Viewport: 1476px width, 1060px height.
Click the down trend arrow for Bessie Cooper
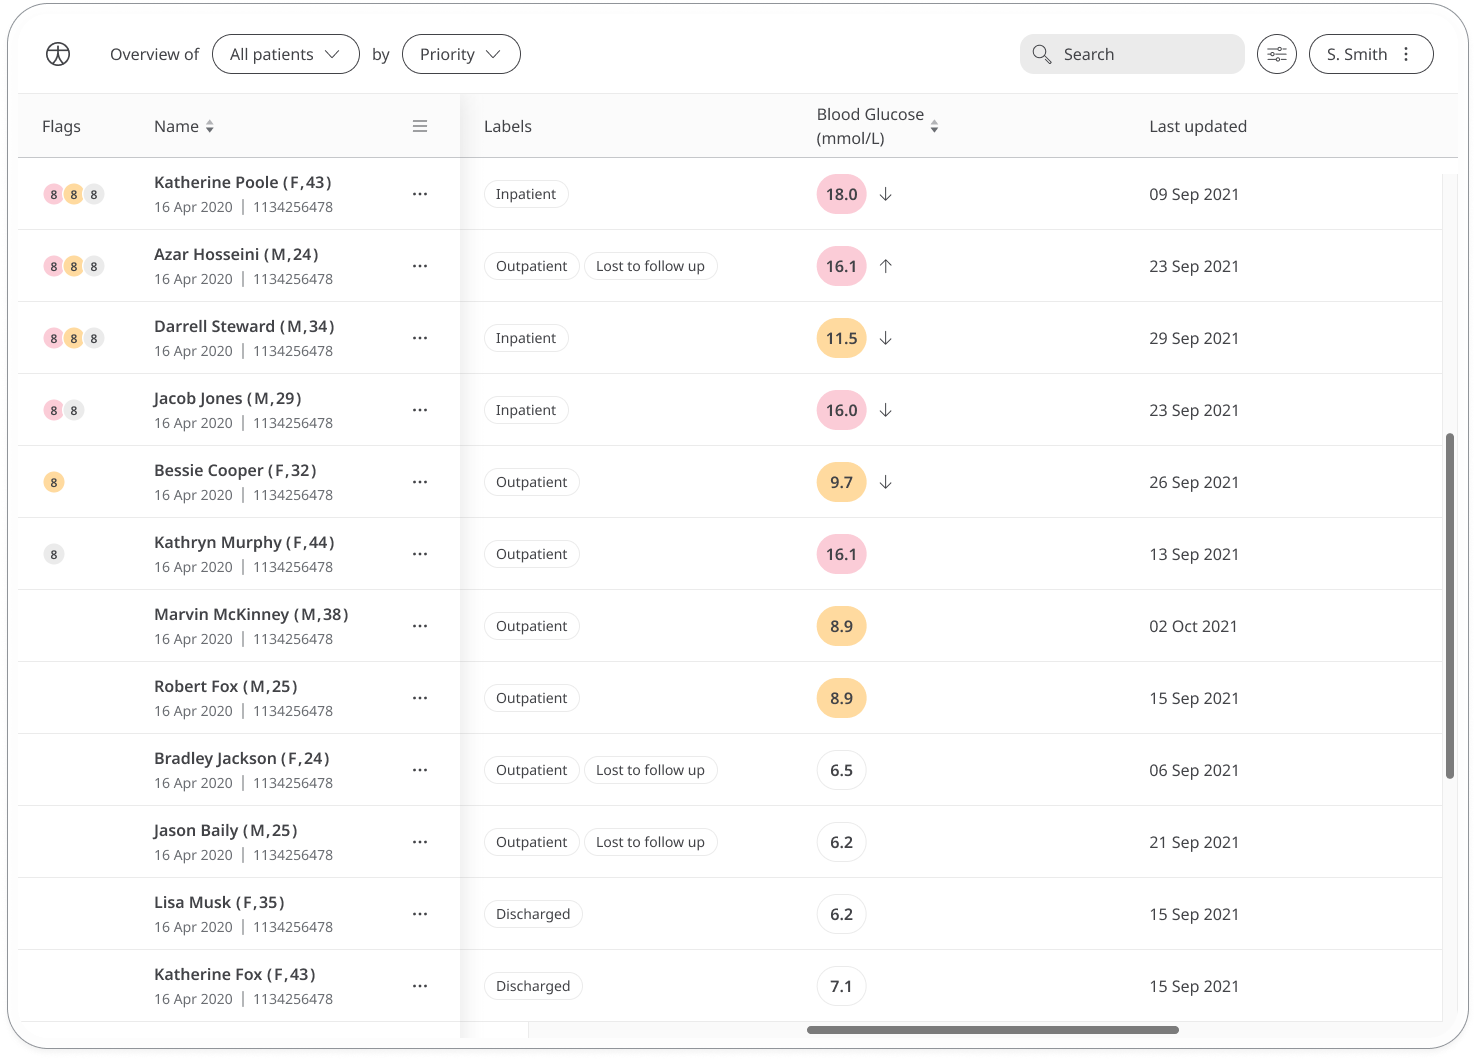click(886, 482)
